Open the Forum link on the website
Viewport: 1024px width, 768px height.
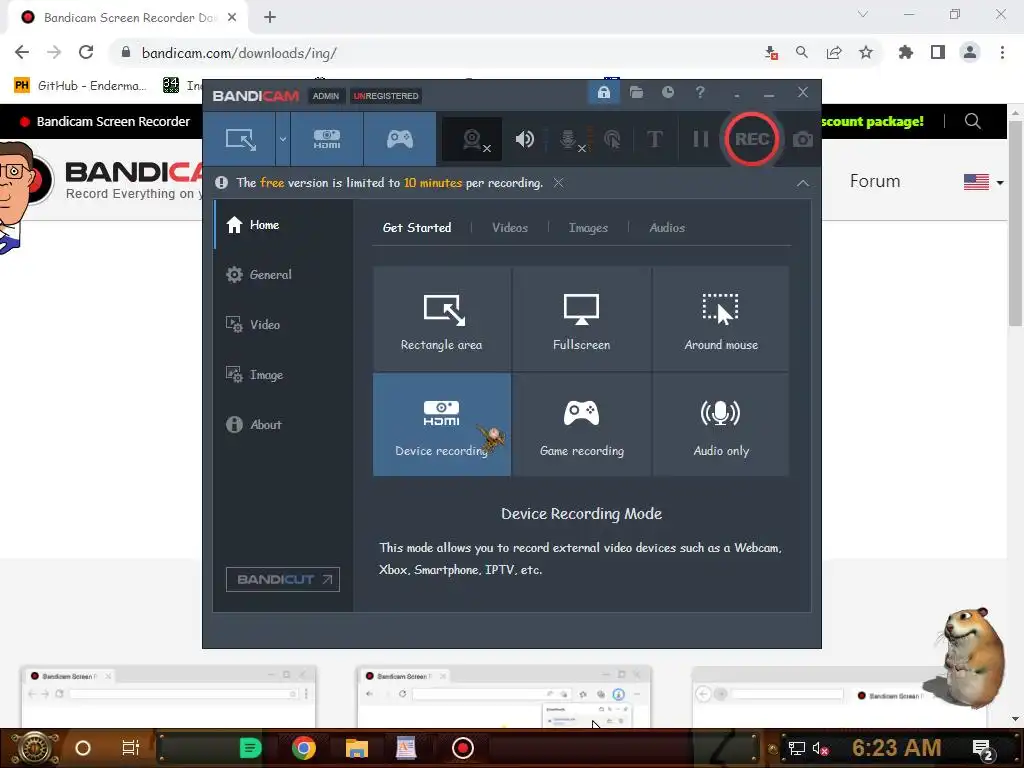(875, 181)
